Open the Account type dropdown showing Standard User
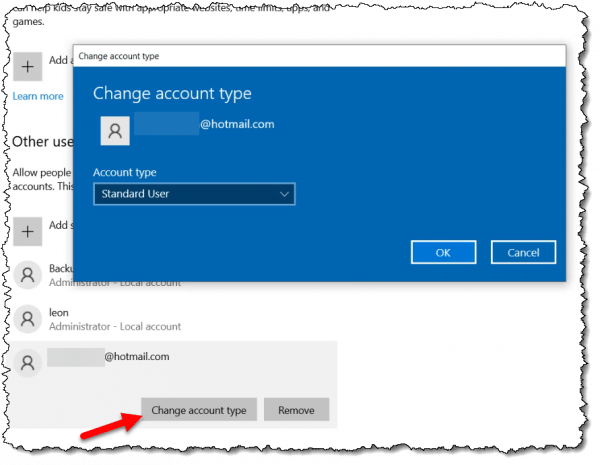The height and width of the screenshot is (465, 600). click(194, 194)
